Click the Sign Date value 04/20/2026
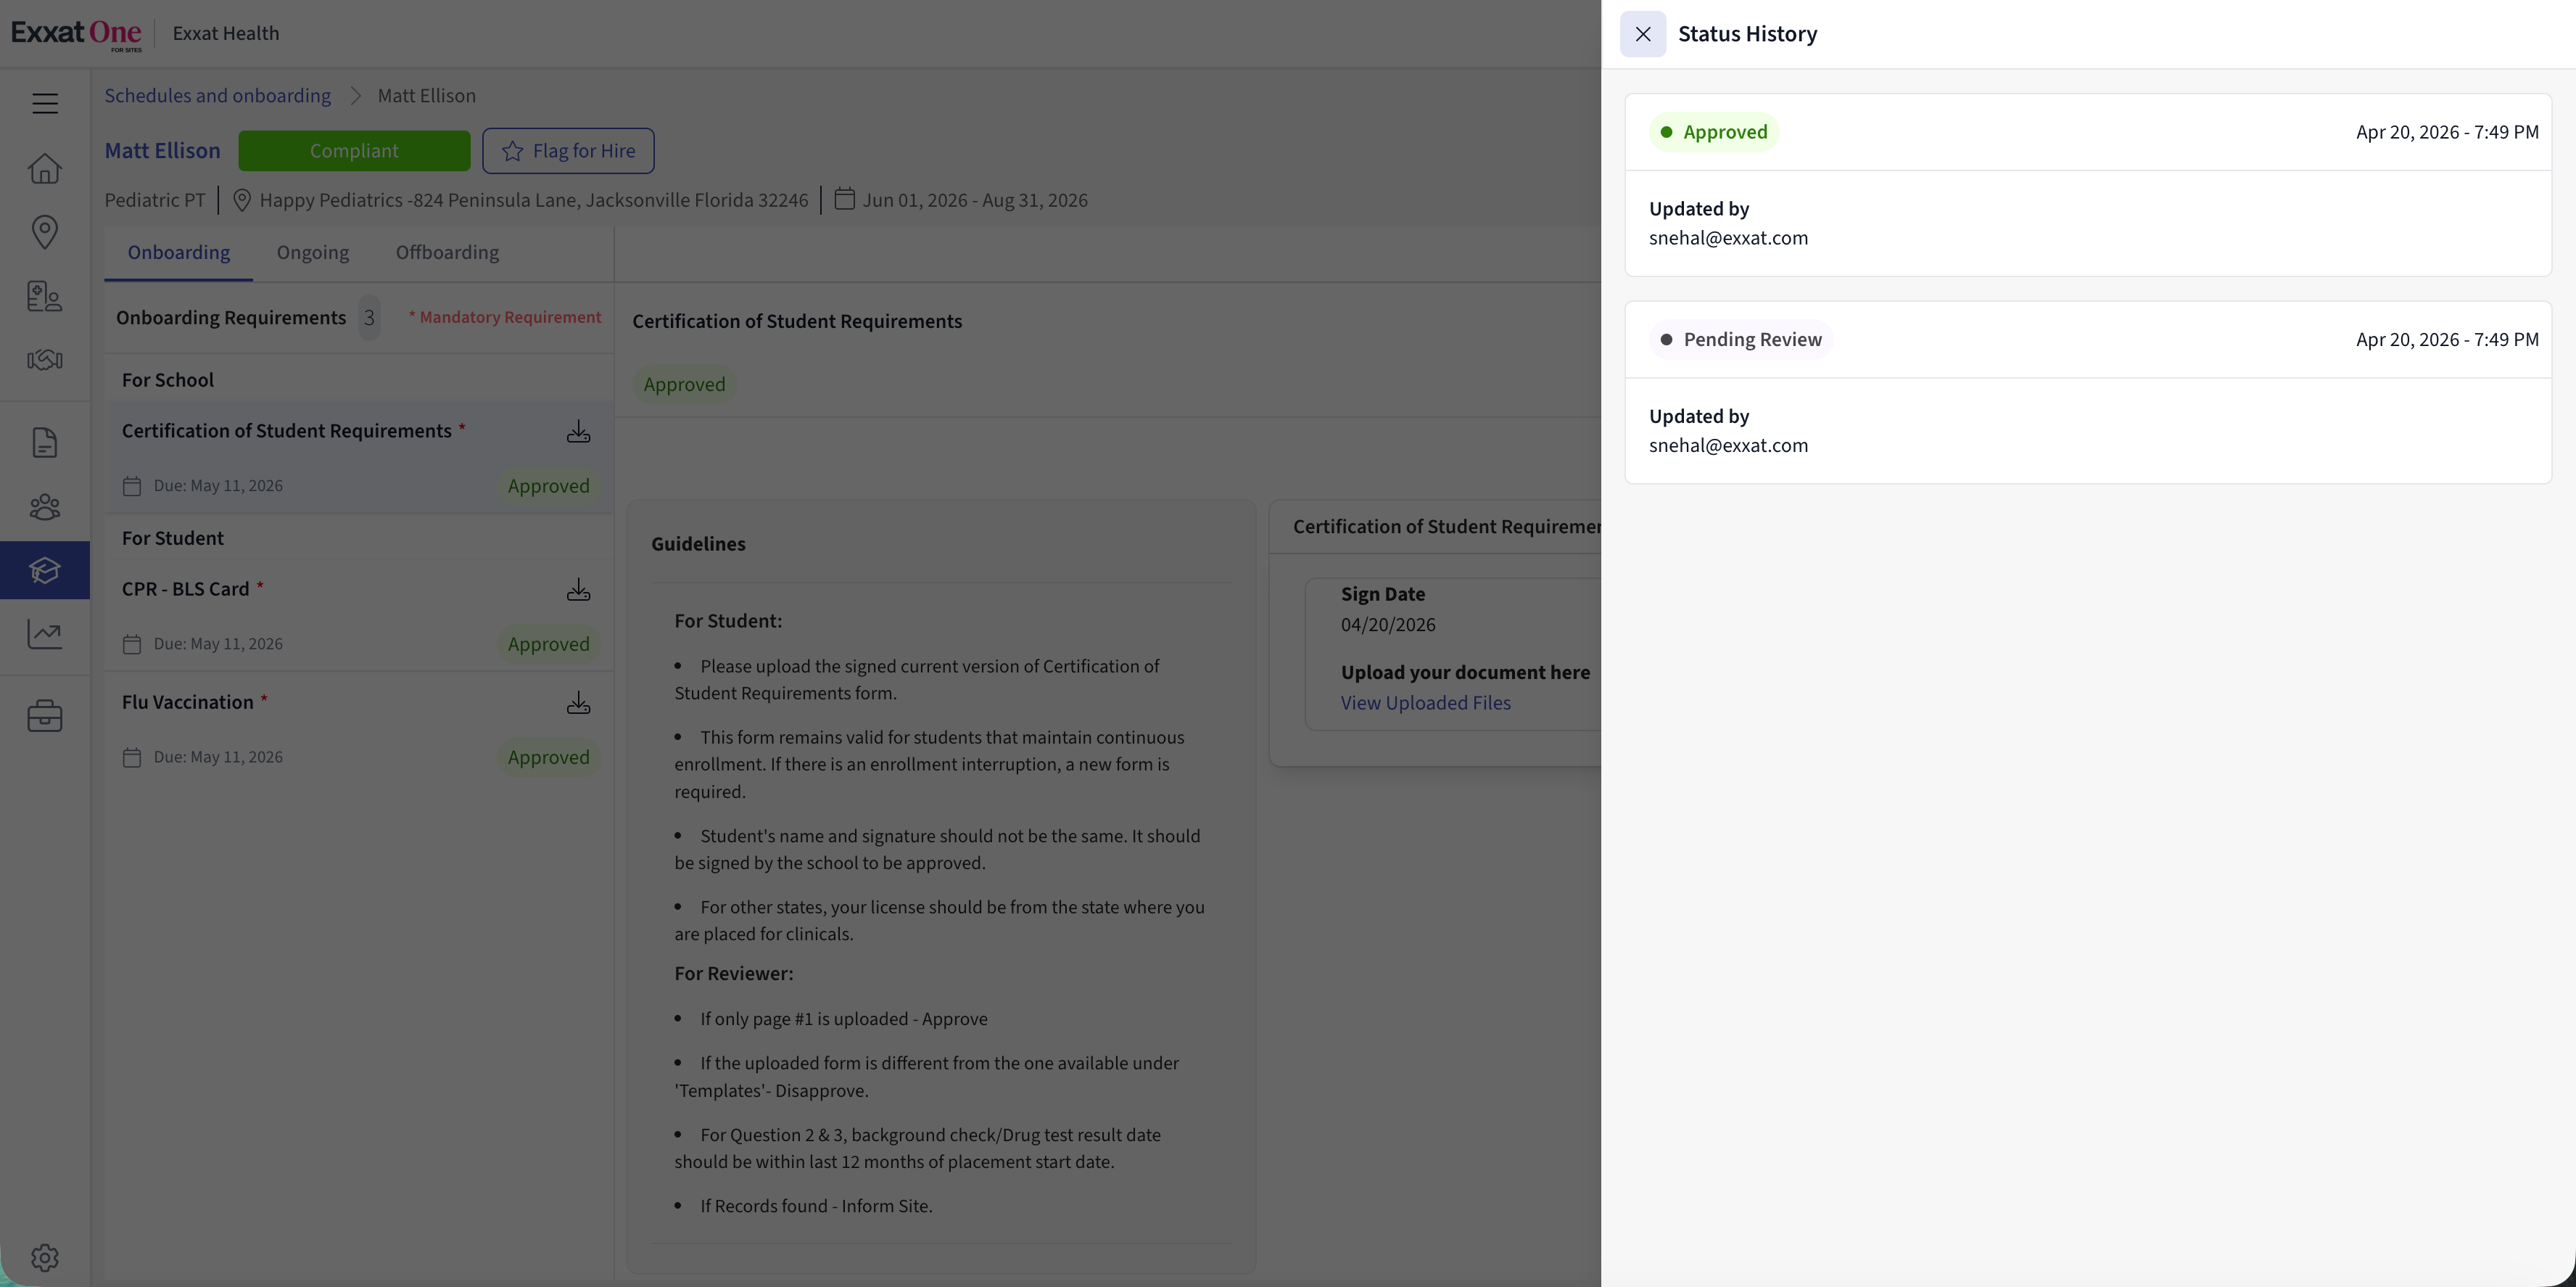Viewport: 2576px width, 1287px height. [1388, 625]
